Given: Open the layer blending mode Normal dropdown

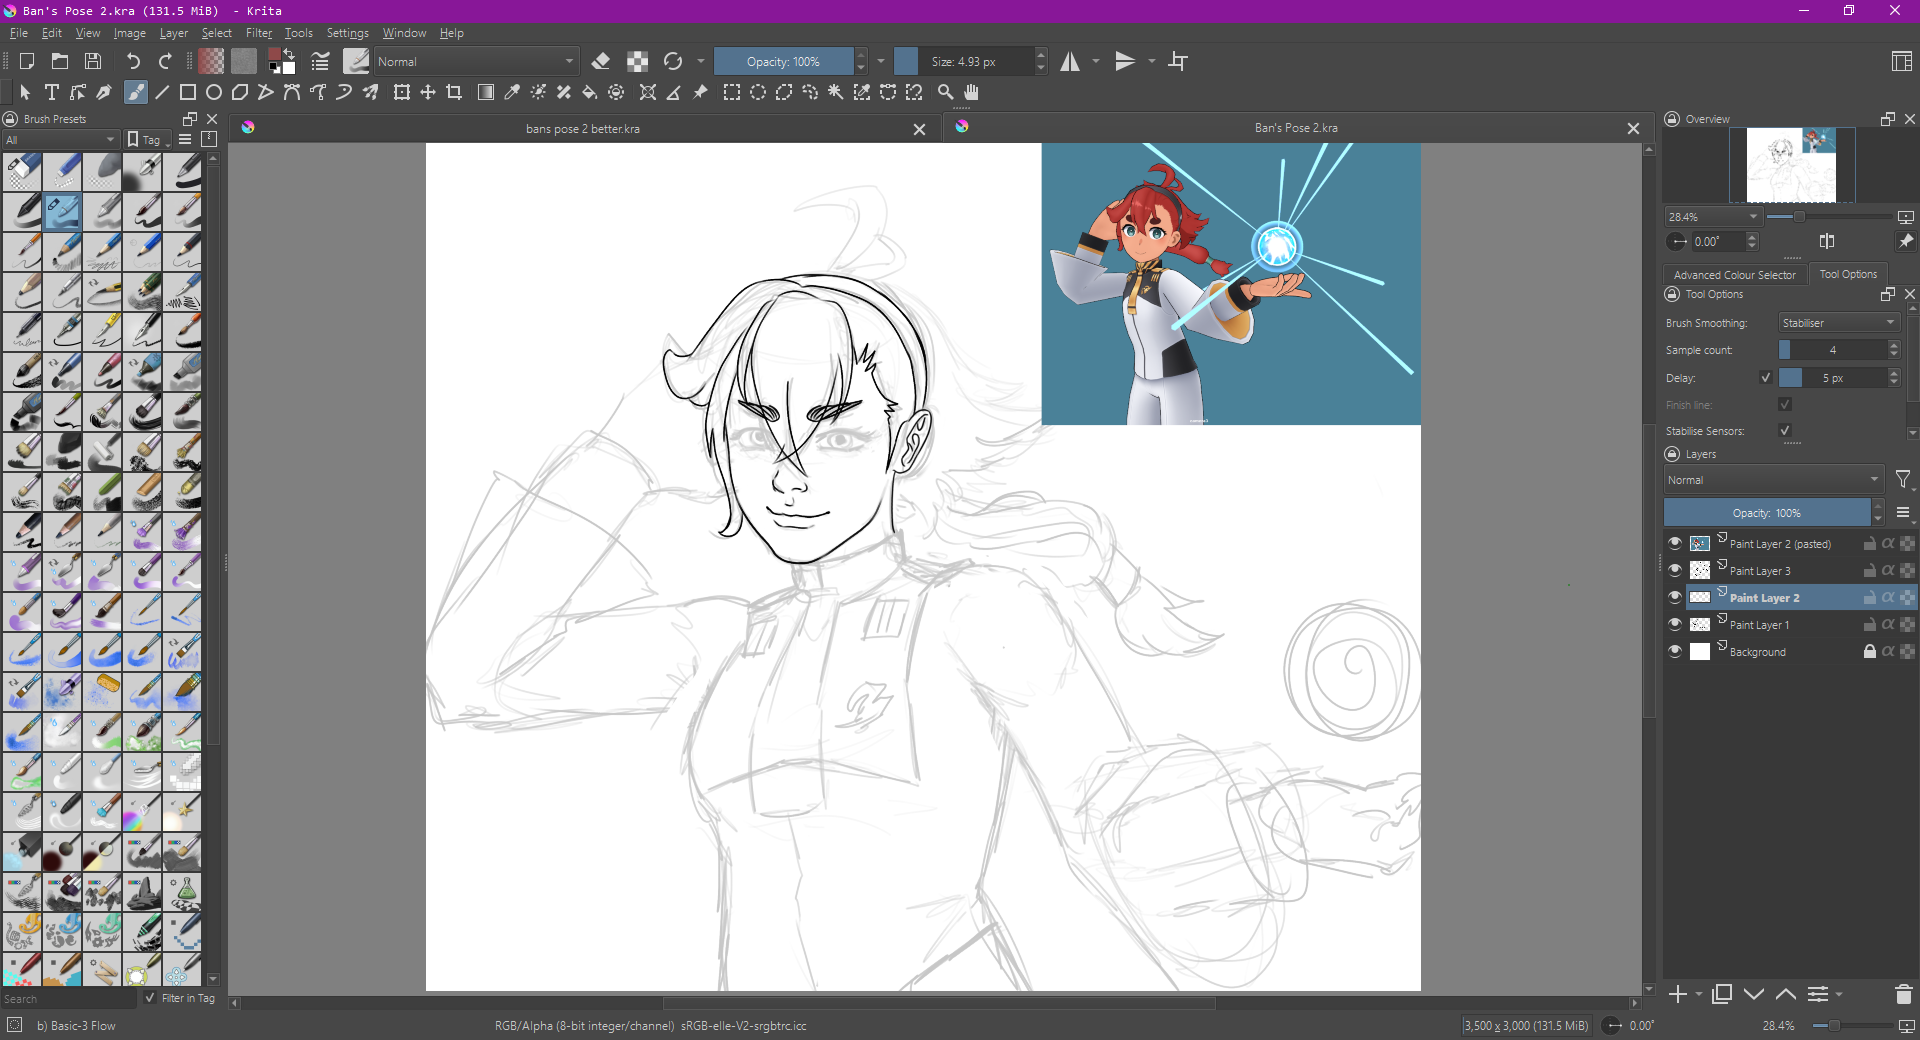Looking at the screenshot, I should (x=1773, y=480).
